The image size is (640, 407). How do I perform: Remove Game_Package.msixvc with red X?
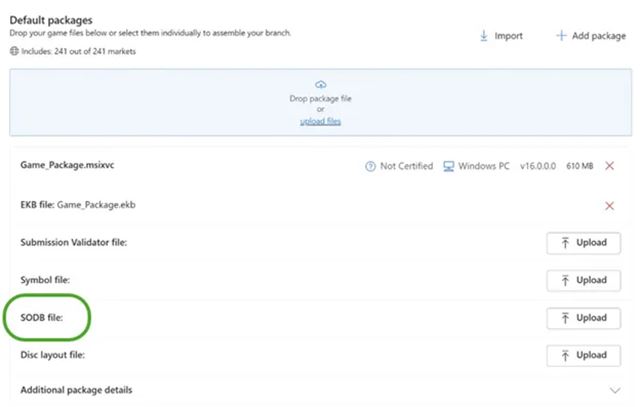click(x=609, y=166)
